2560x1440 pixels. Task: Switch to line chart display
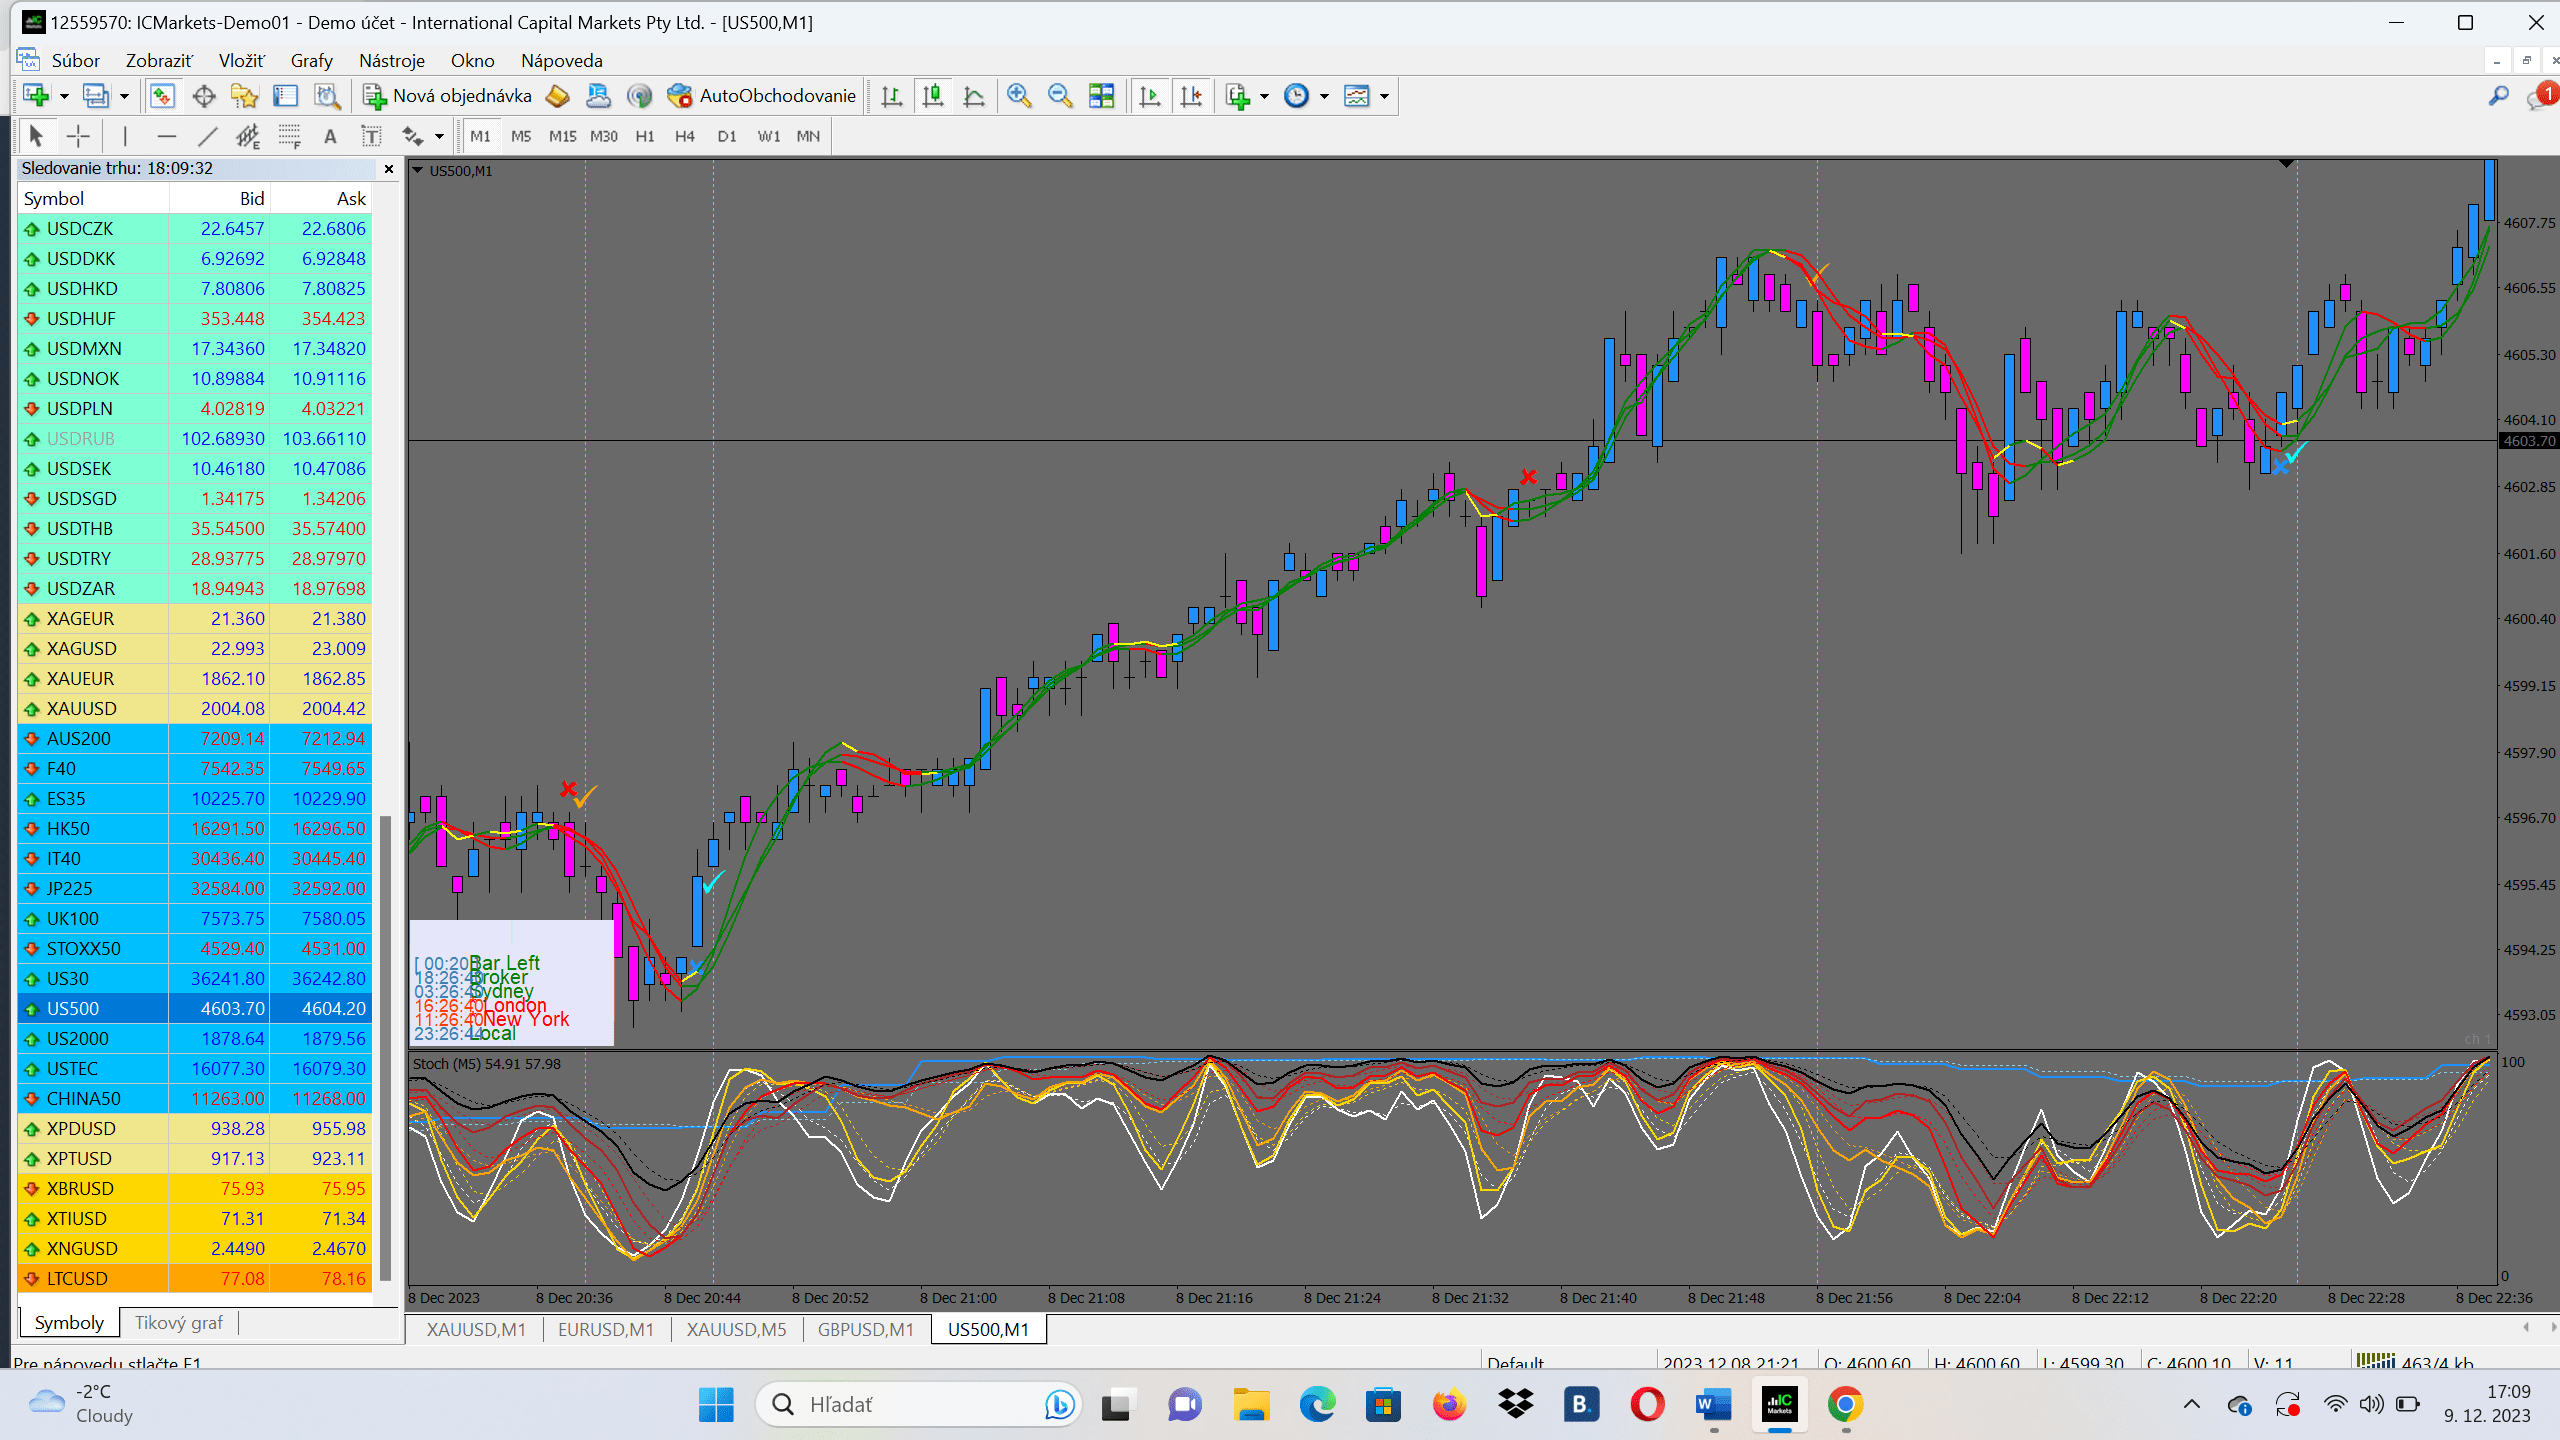974,96
